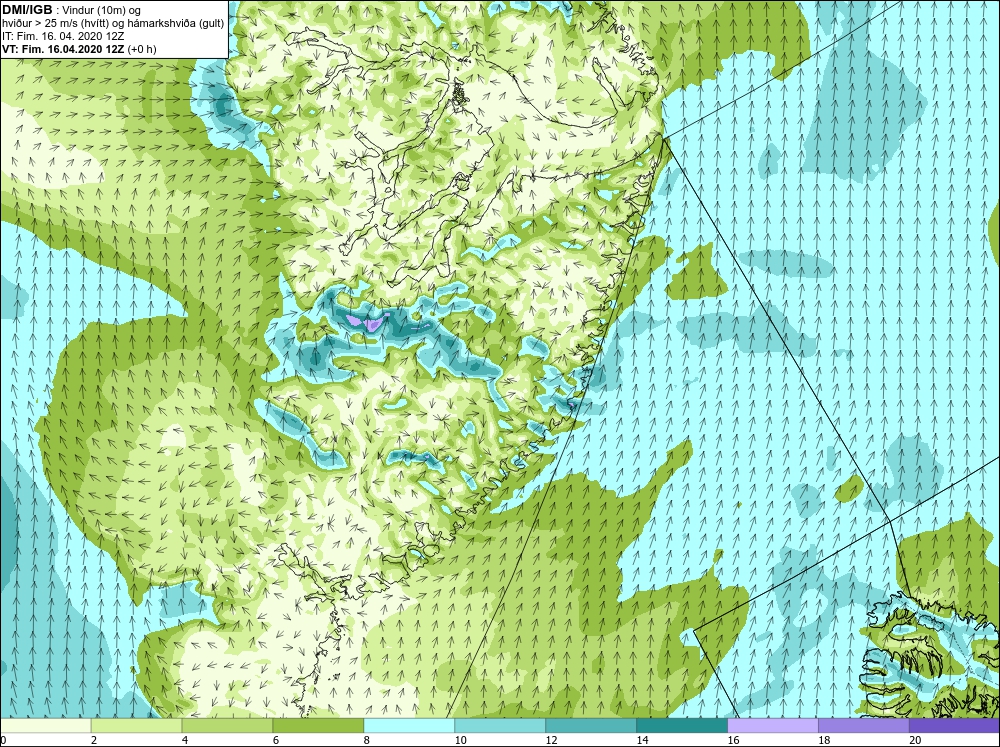Click the 0–2 m/s pale yellow swatch
Image resolution: width=1000 pixels, height=747 pixels.
[x=45, y=726]
